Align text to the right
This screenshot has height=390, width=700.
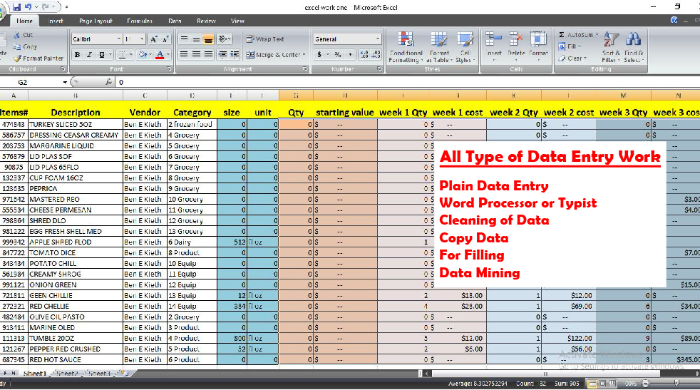(x=208, y=54)
